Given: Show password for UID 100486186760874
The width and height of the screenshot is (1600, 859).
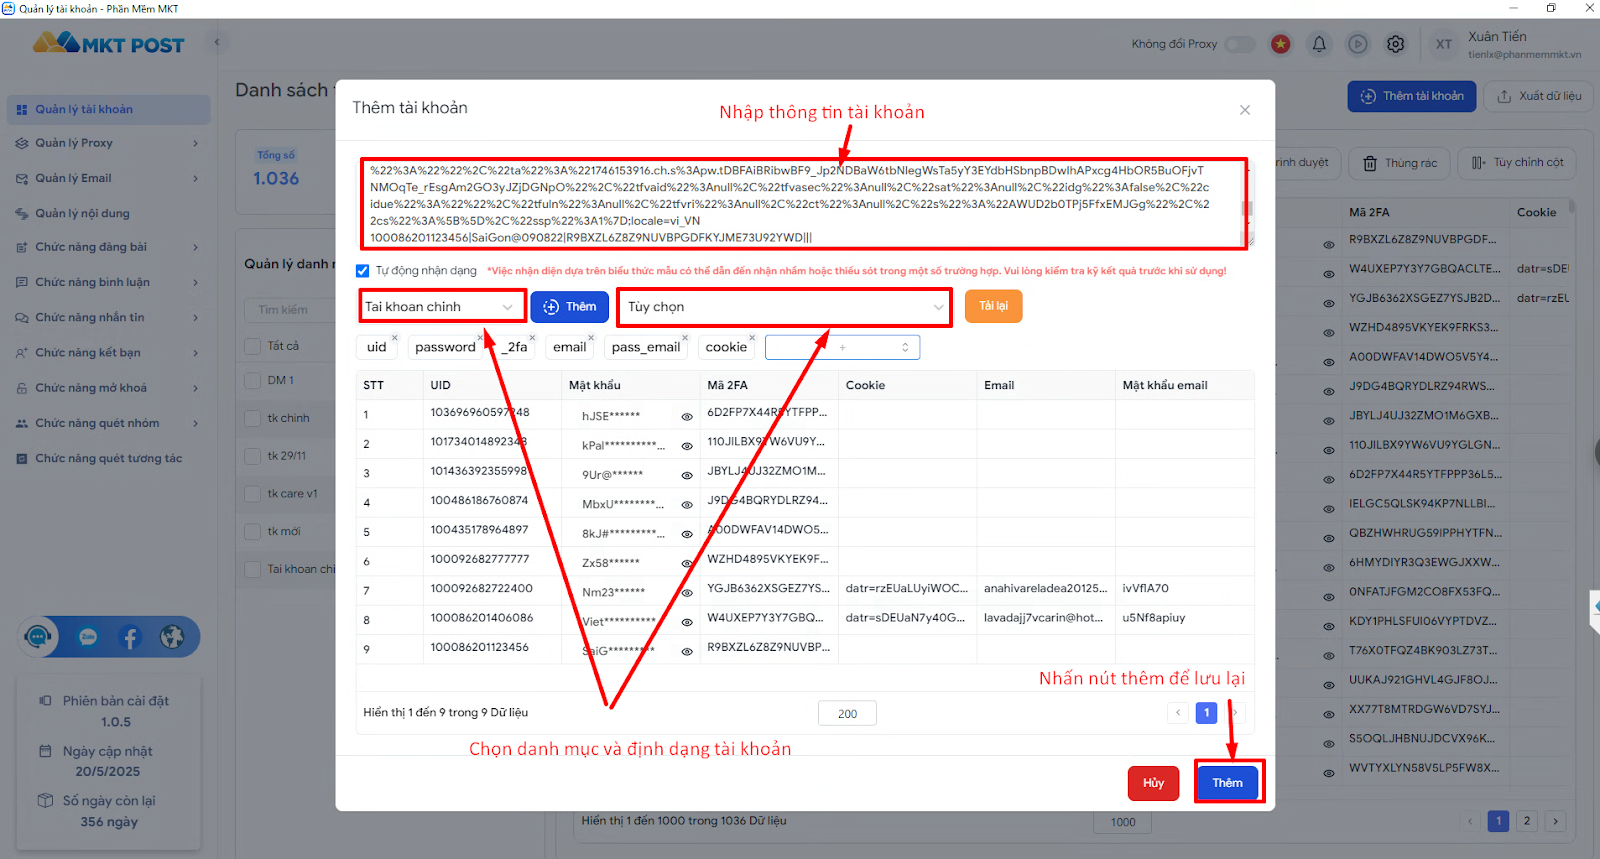Looking at the screenshot, I should pos(687,505).
